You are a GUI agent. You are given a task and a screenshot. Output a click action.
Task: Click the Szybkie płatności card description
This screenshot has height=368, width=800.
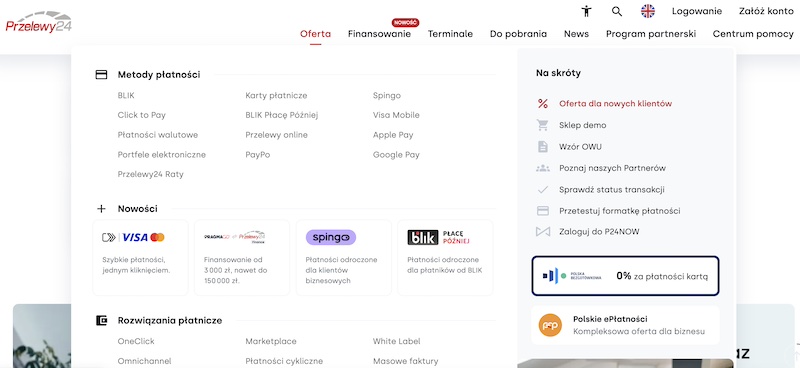point(136,265)
